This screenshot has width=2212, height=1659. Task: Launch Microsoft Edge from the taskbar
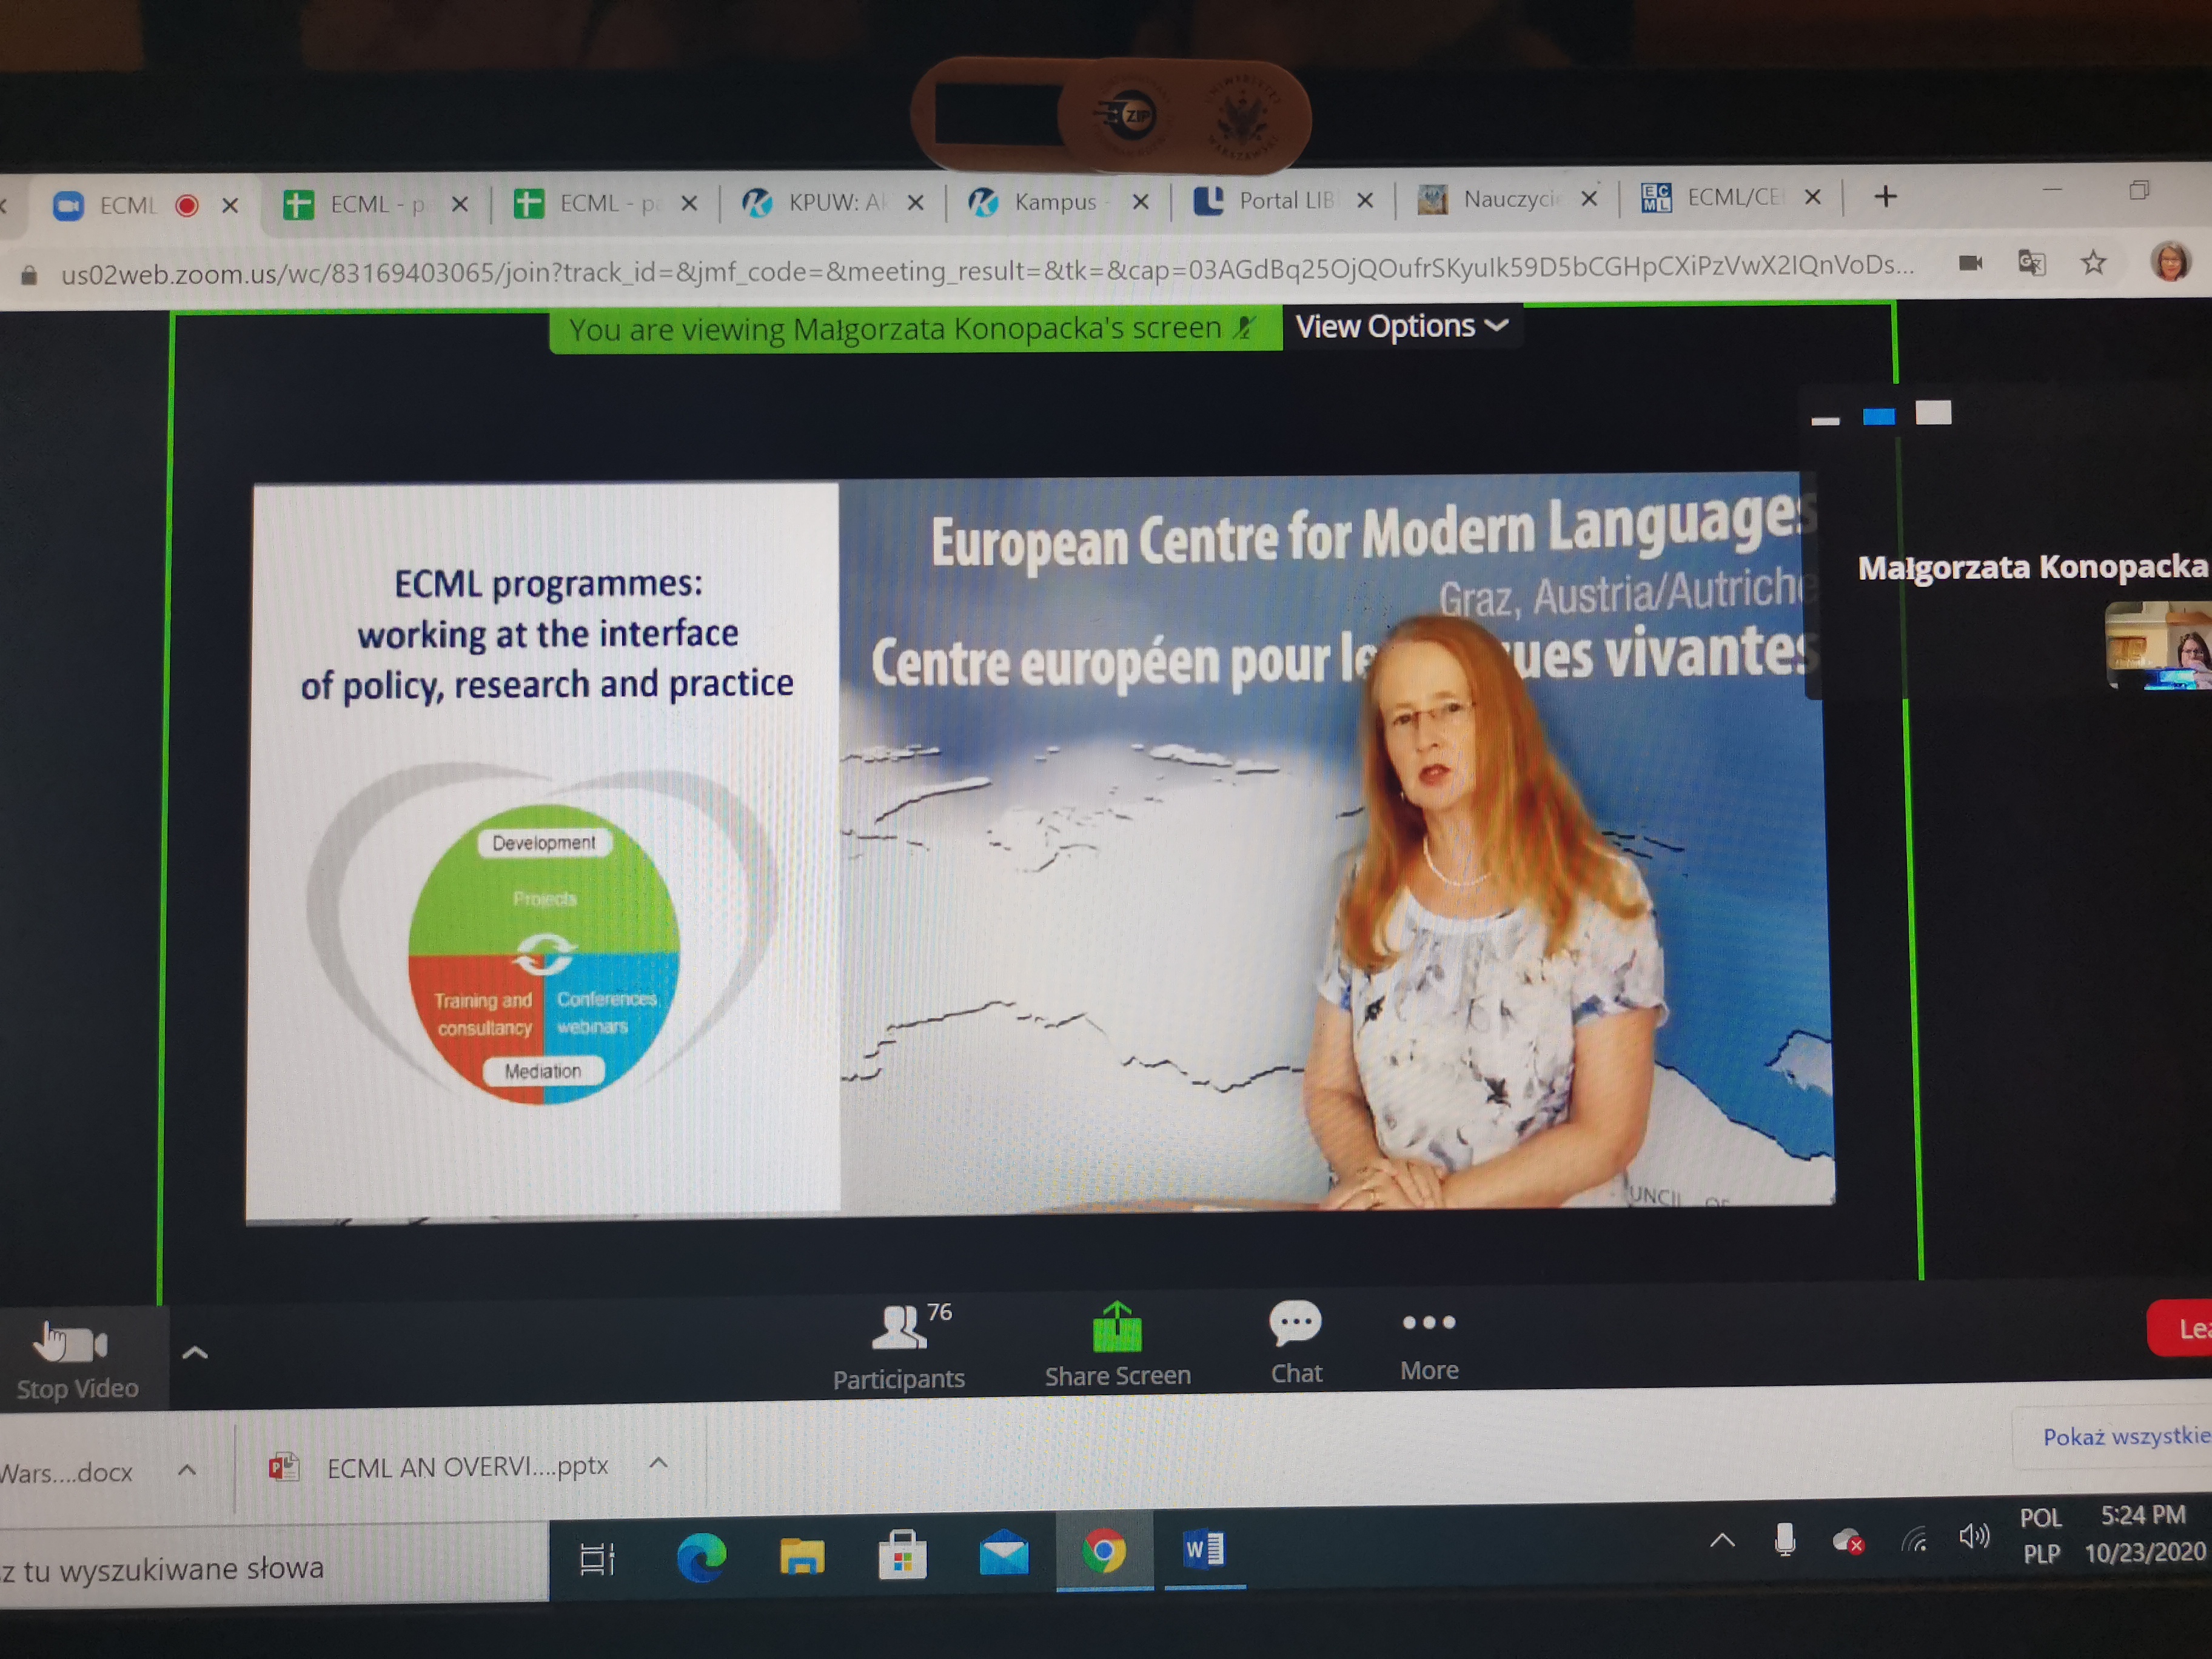(x=701, y=1556)
